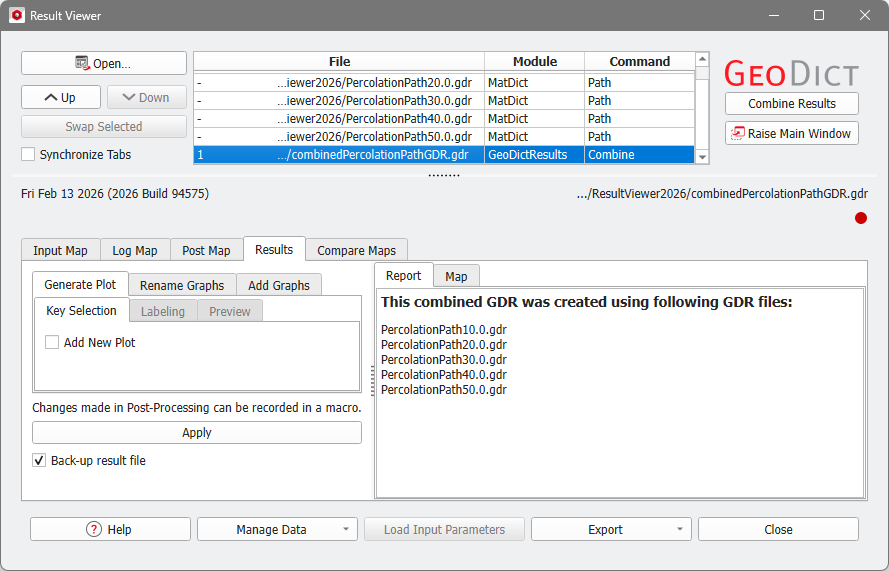Expand the Export dropdown arrow

click(680, 530)
